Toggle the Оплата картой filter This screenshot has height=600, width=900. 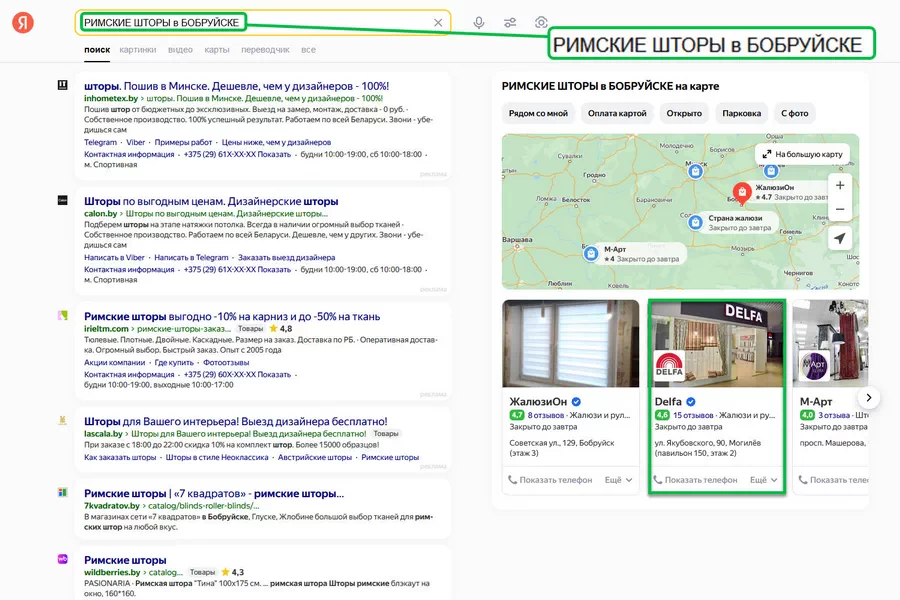pos(617,113)
